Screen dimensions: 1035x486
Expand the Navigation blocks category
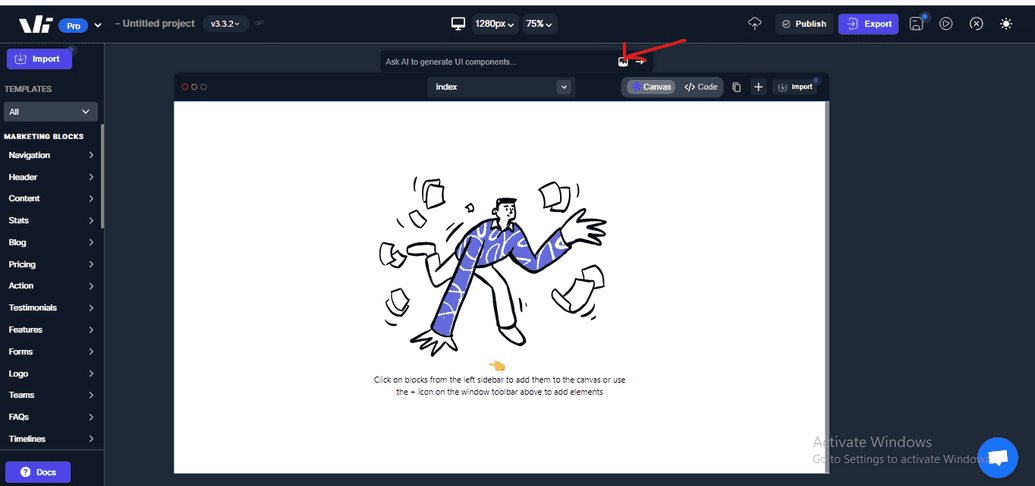coord(50,155)
